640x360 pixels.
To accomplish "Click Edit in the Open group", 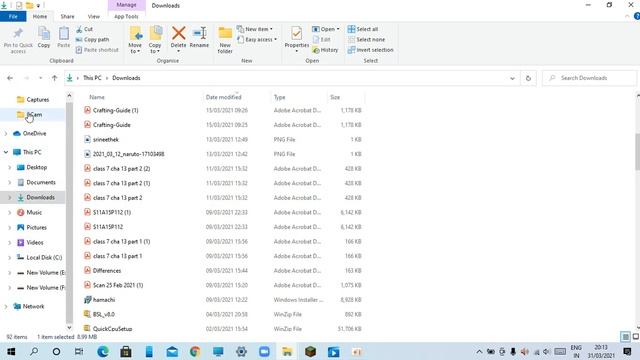I will click(322, 40).
